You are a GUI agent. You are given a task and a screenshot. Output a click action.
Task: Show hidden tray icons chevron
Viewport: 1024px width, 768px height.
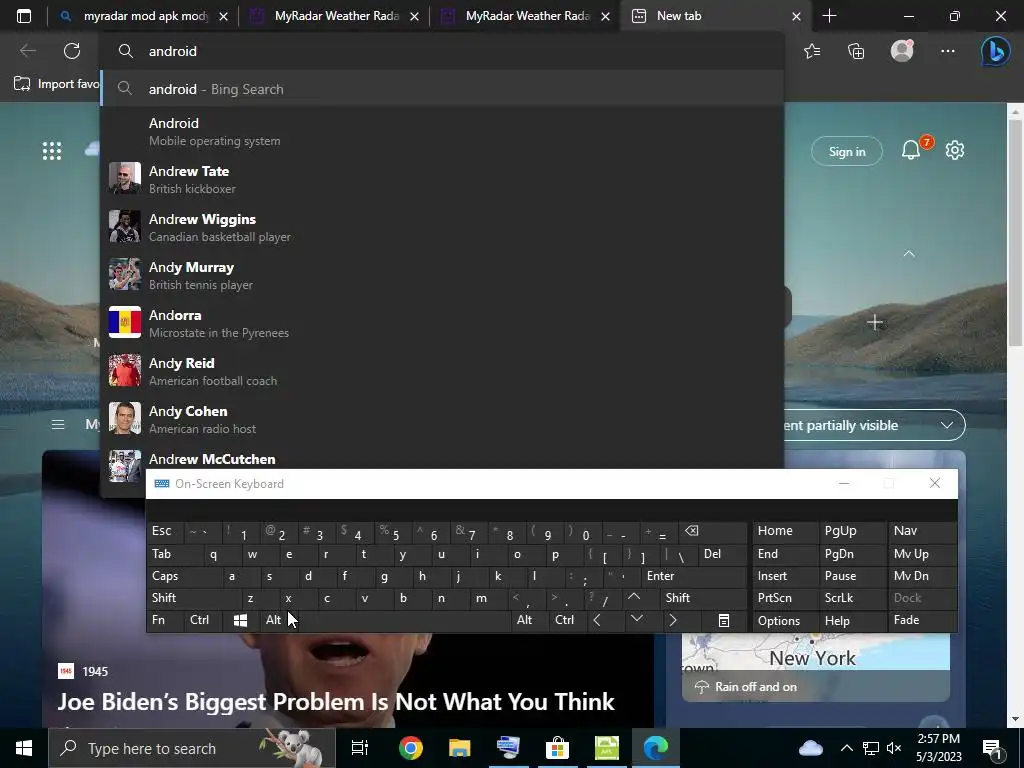[846, 748]
